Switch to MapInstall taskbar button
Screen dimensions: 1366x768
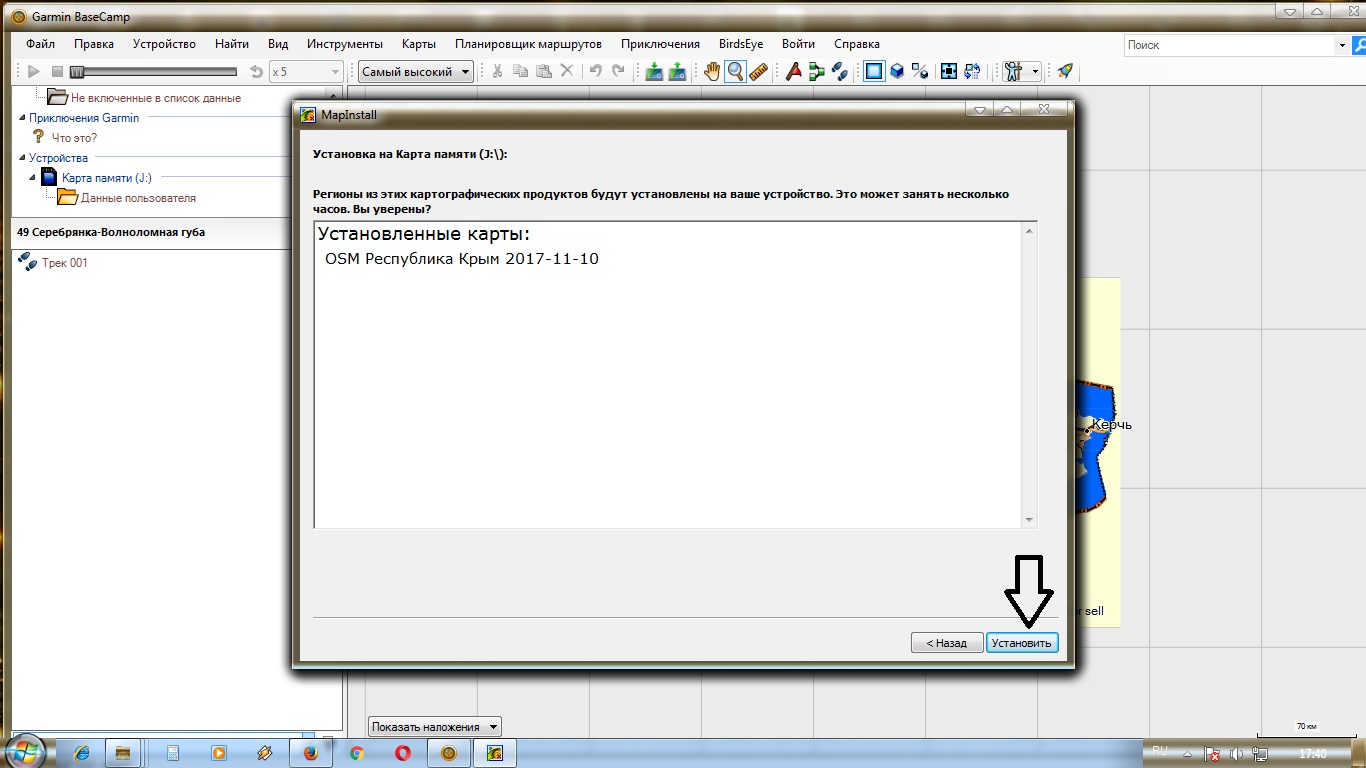coord(495,753)
